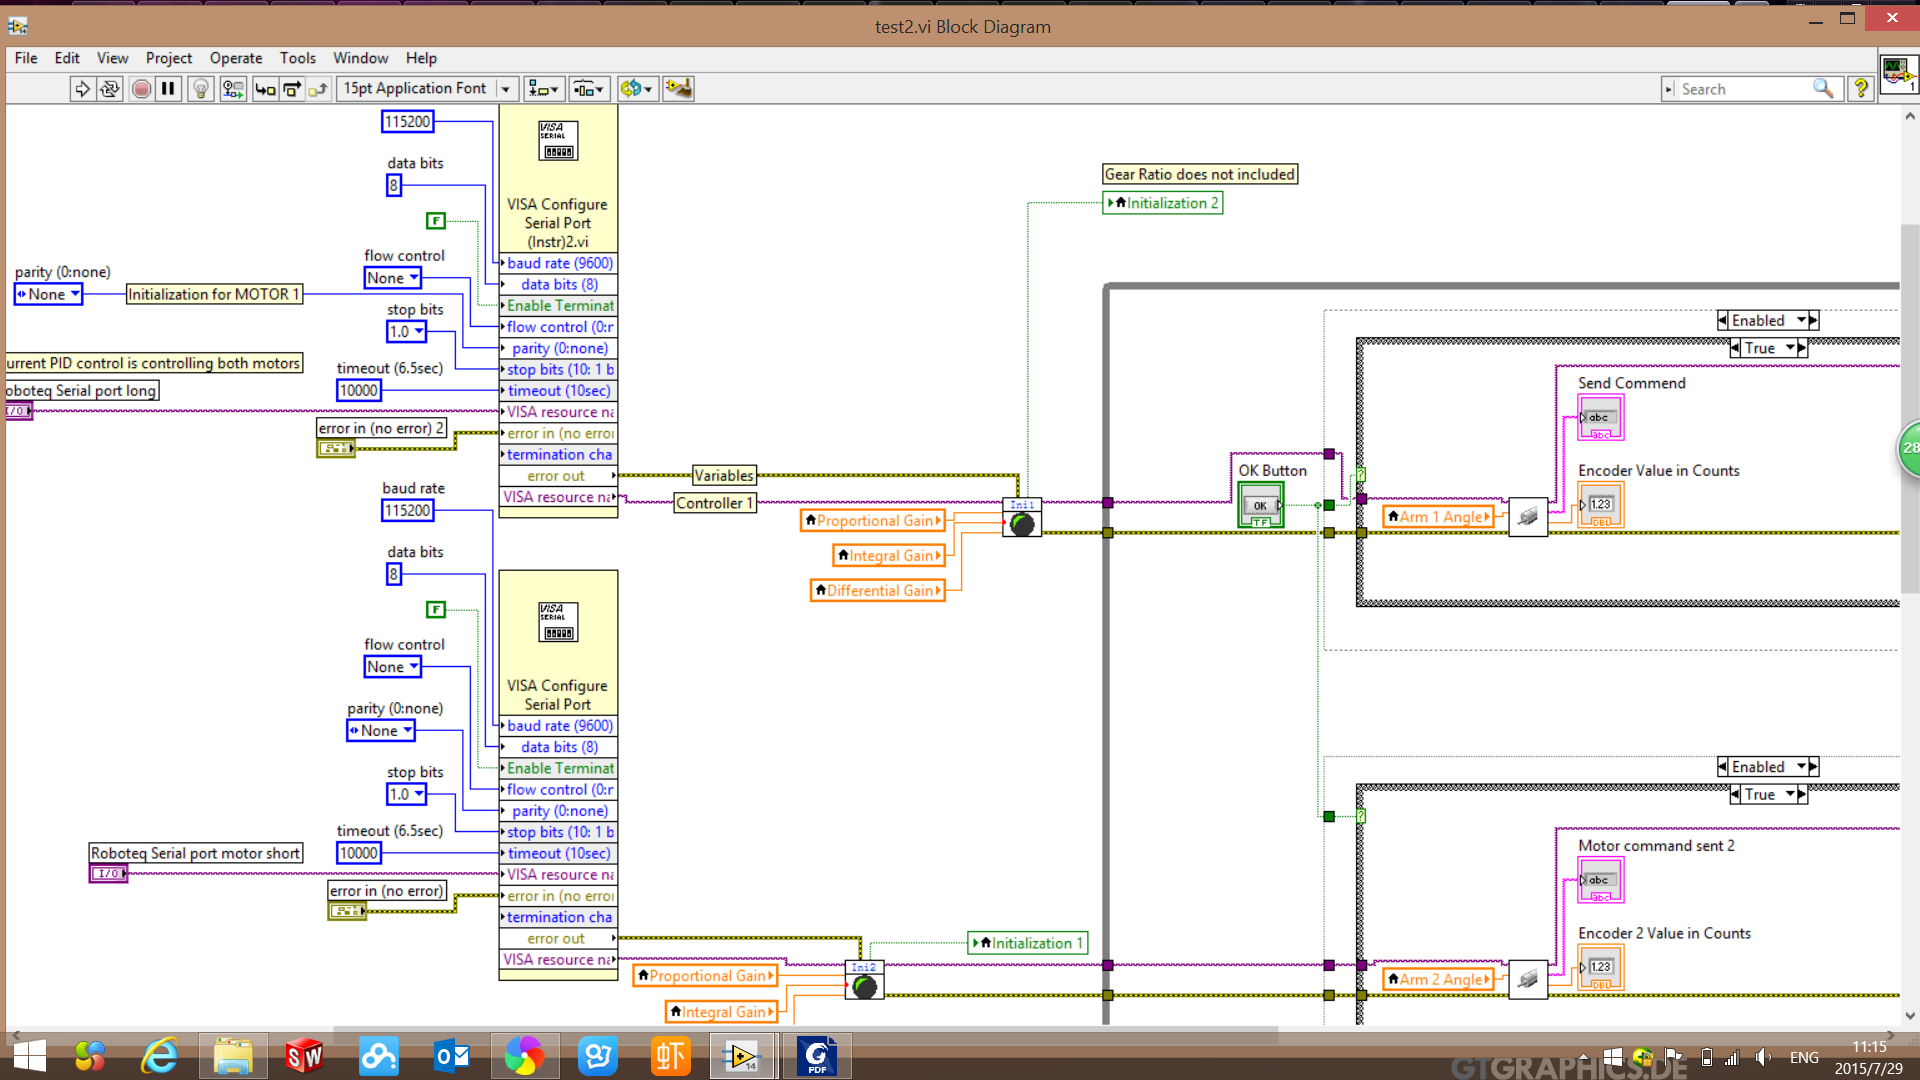Open the Edit menu
1920x1080 pixels.
point(65,57)
